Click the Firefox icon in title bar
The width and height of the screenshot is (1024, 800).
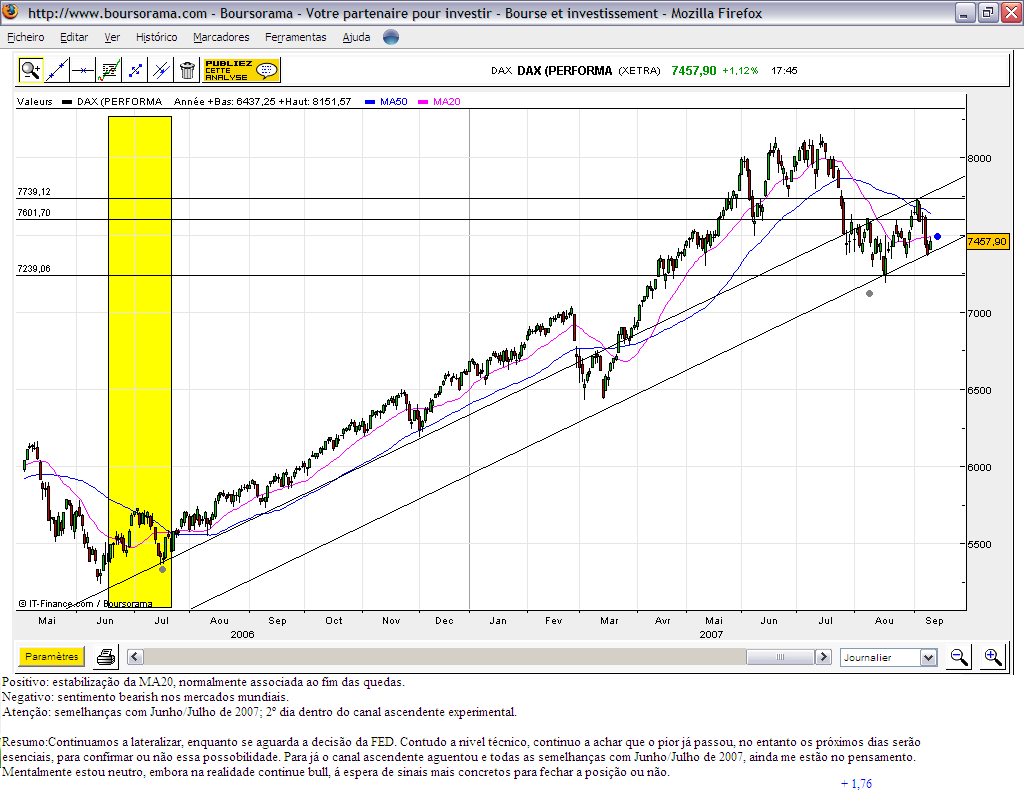pos(10,12)
